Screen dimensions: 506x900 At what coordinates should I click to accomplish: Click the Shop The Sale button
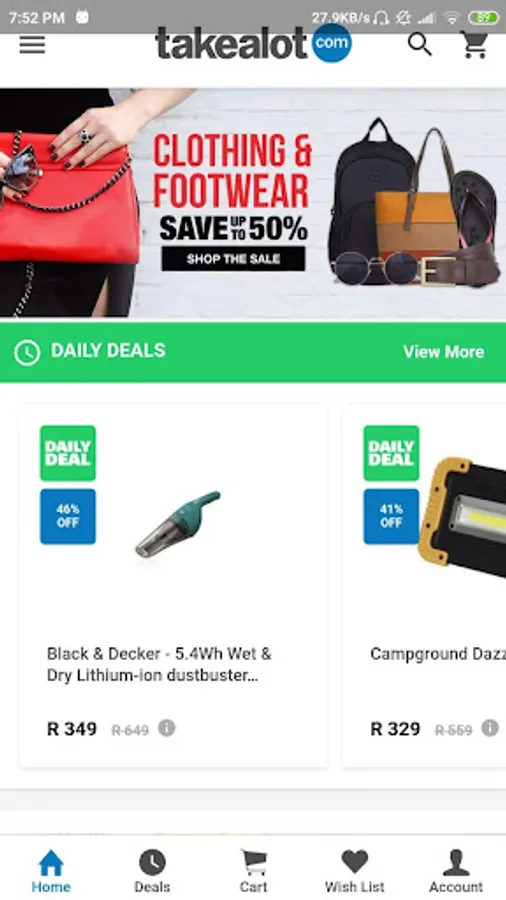pos(233,259)
